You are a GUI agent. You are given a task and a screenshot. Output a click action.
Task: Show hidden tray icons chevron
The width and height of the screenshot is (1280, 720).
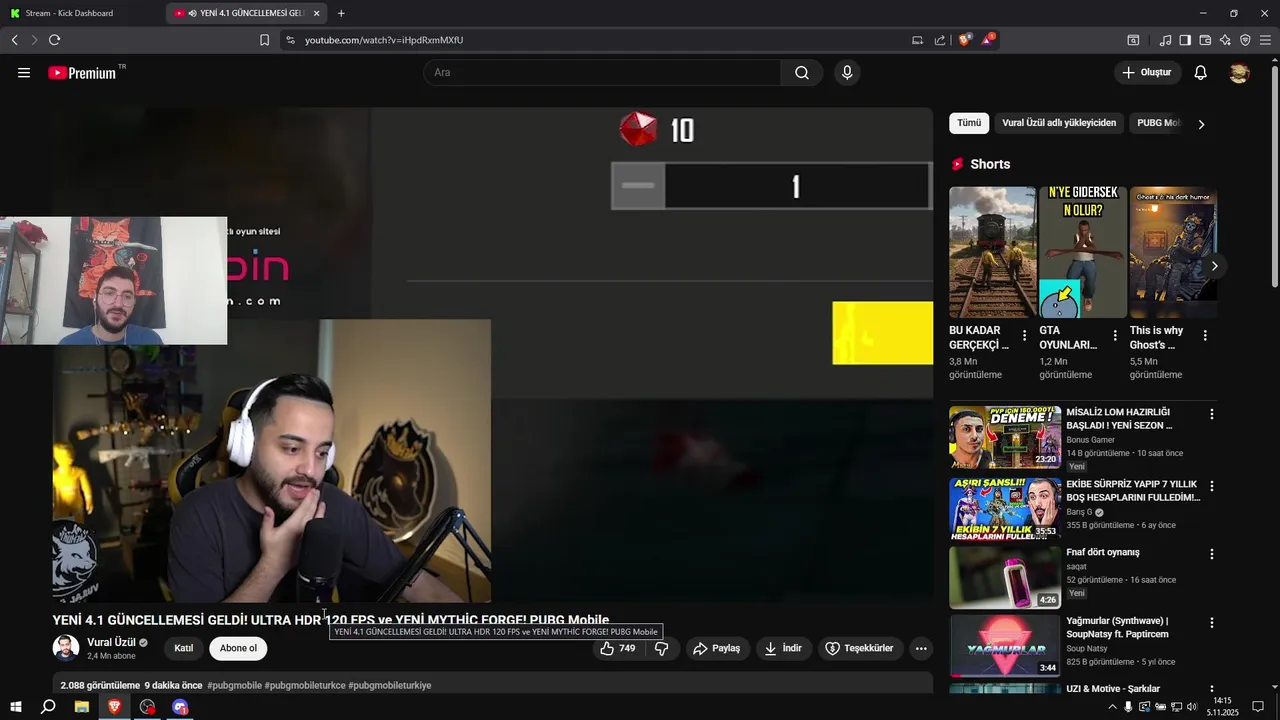pyautogui.click(x=1113, y=707)
